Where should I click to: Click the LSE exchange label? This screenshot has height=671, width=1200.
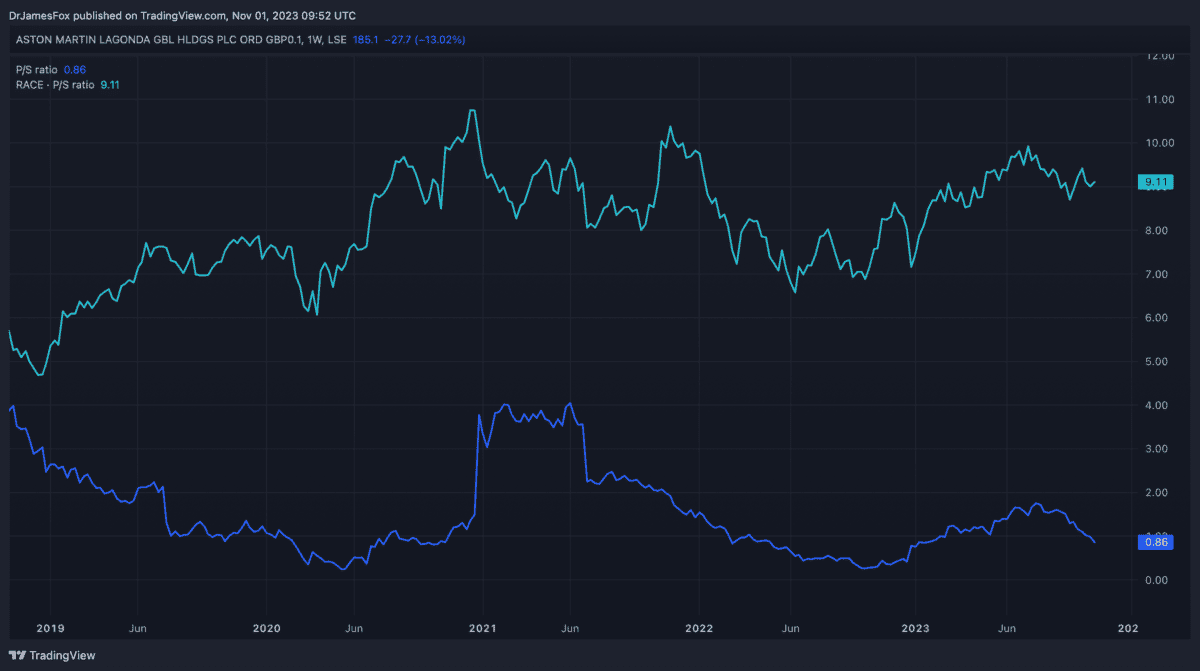(336, 40)
